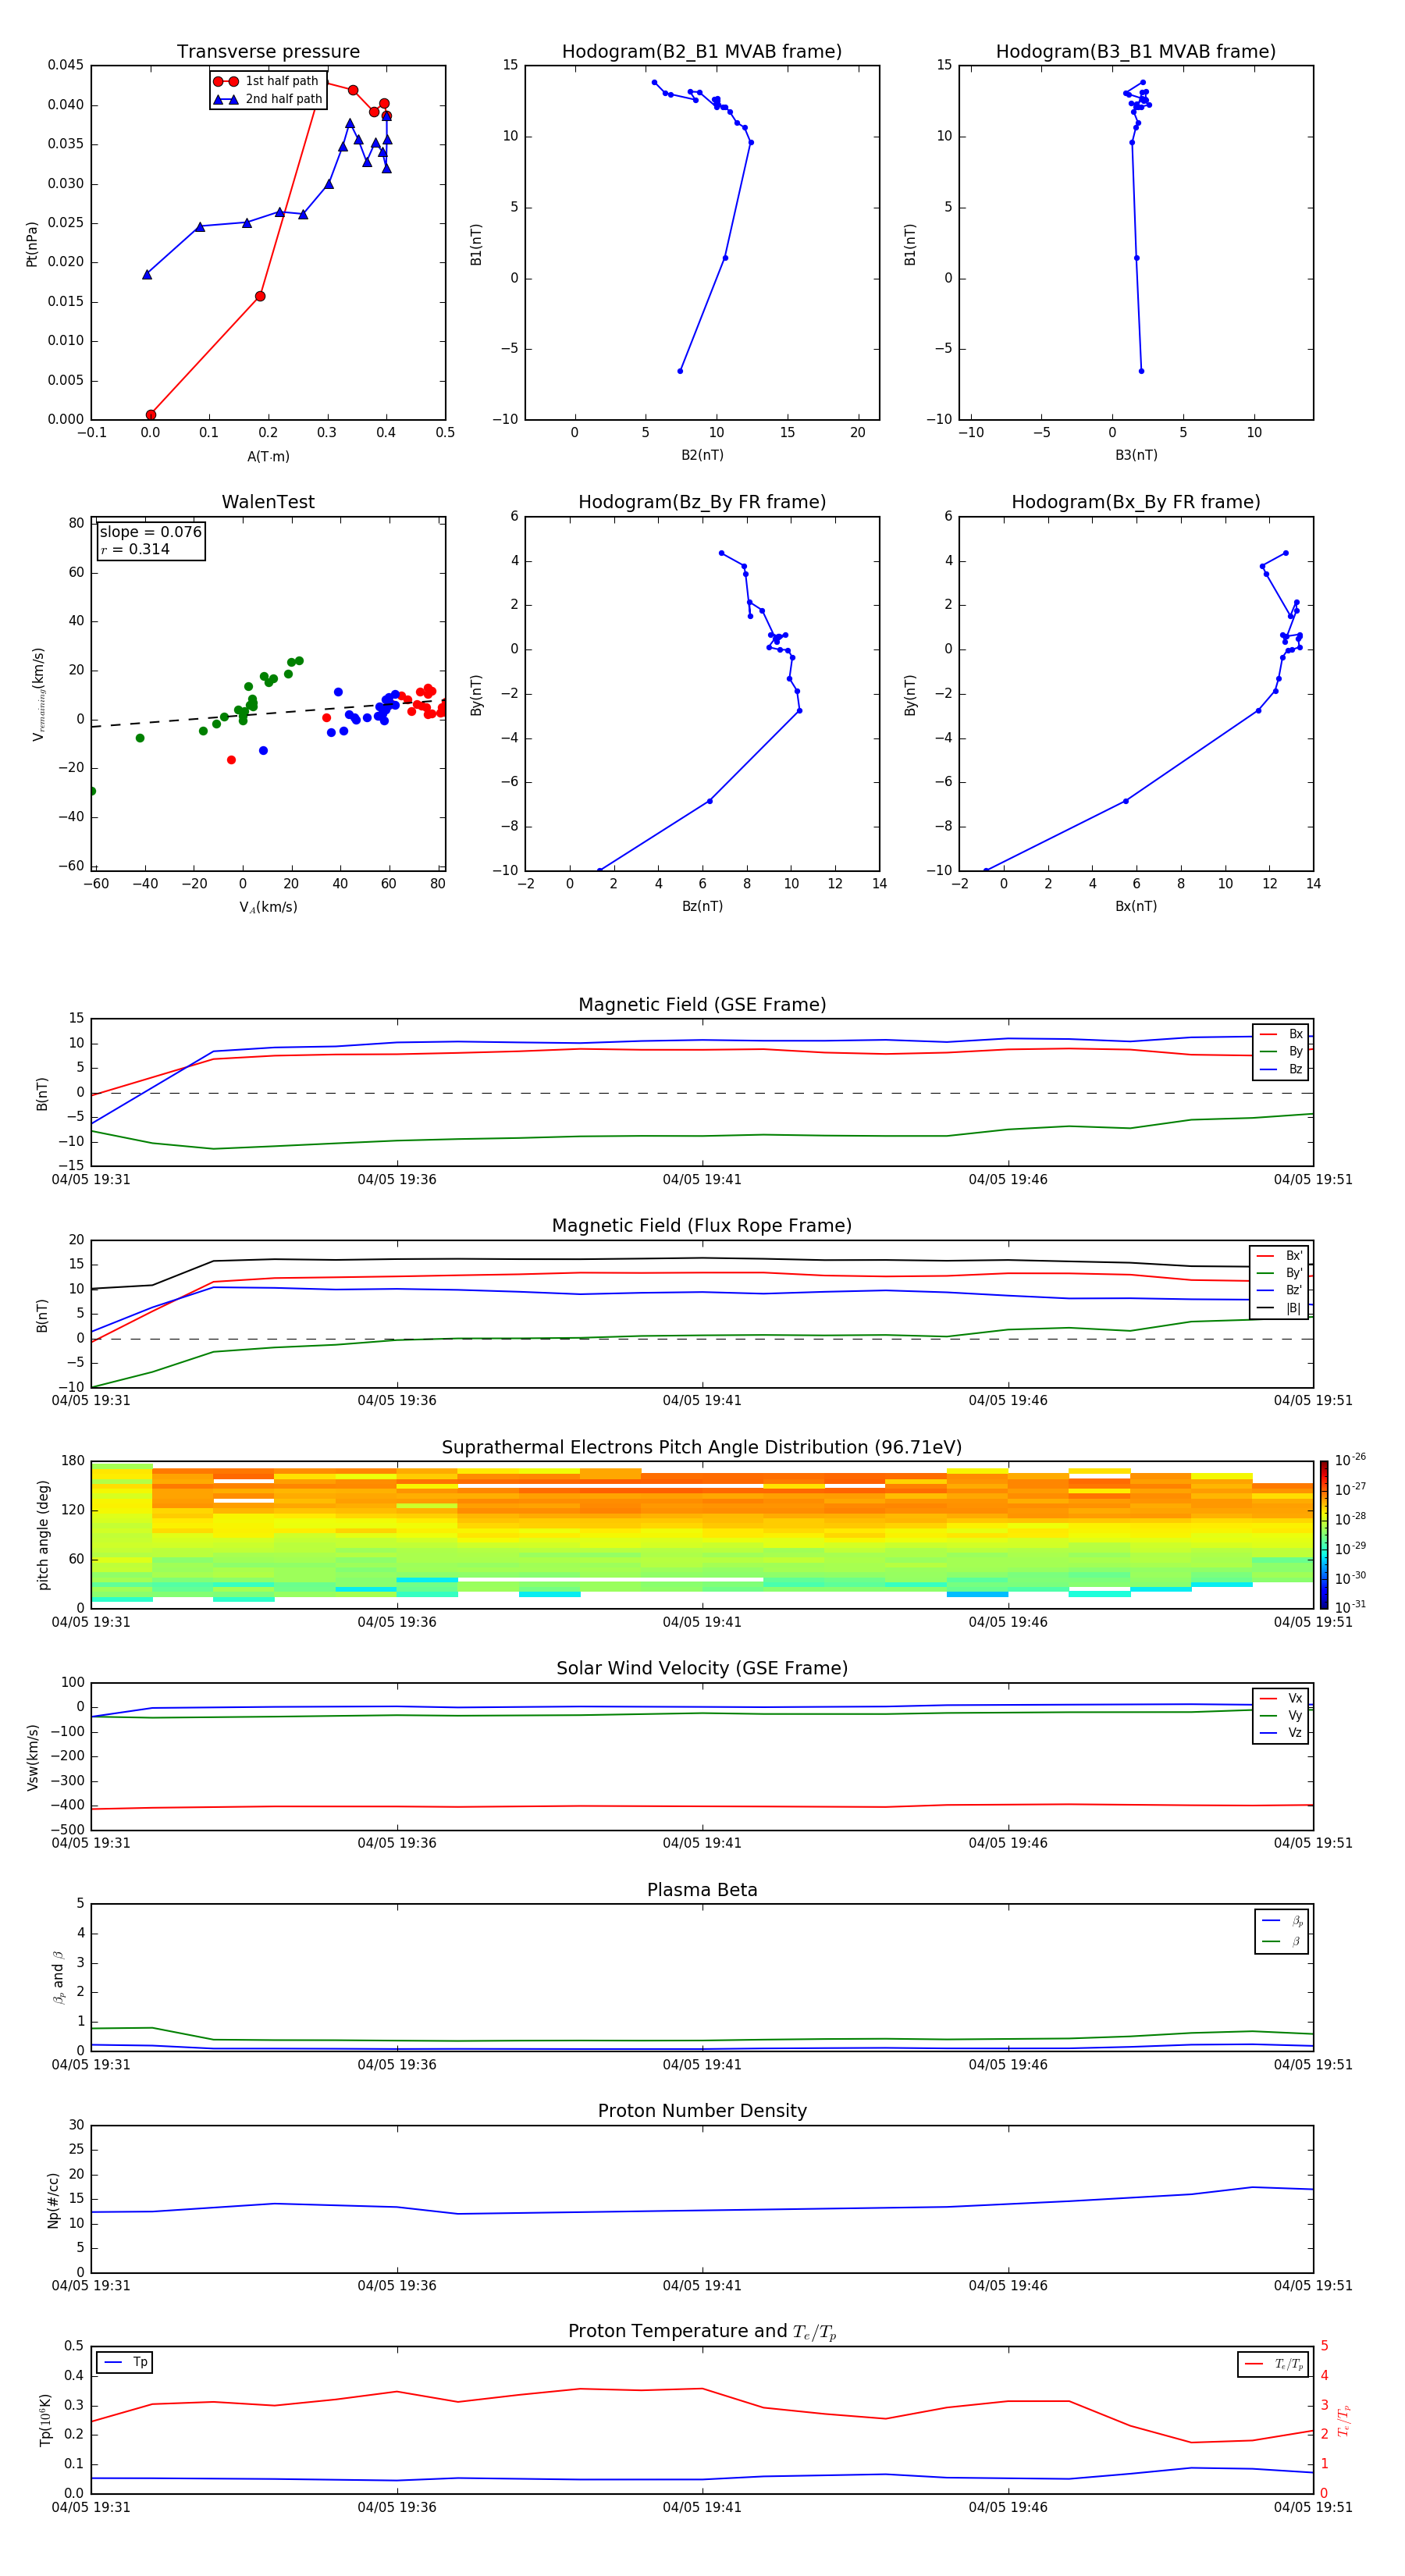Image resolution: width=1405 pixels, height=2576 pixels.
Task: Click the red data point at Transverse pressure origin
Action: 151,415
